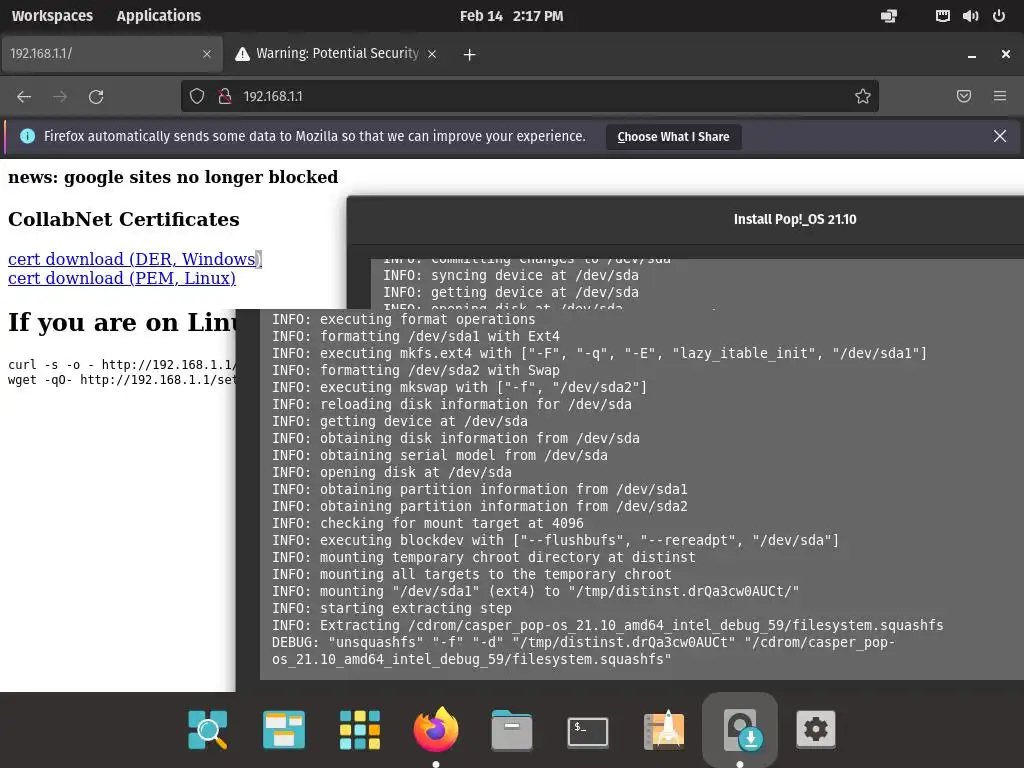
Task: Click the CollabNet Certificates heading
Action: (x=123, y=219)
